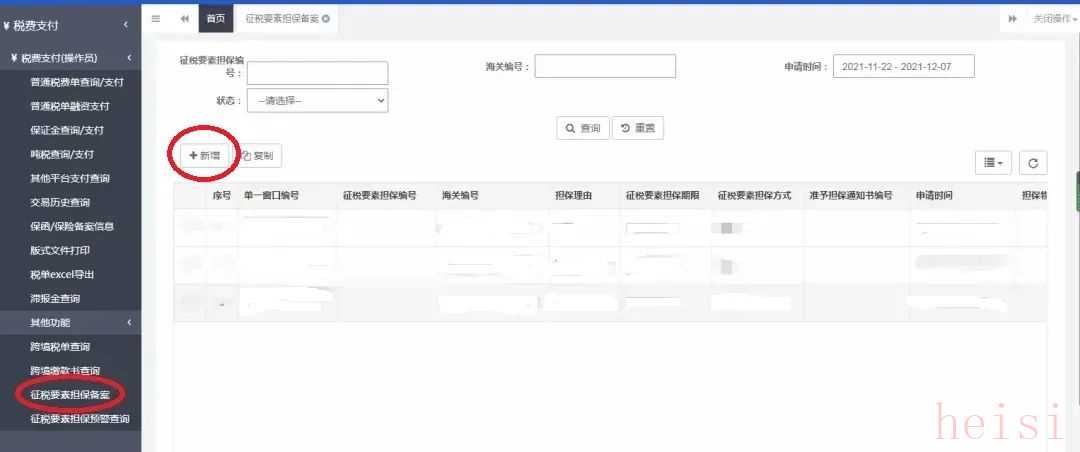This screenshot has height=452, width=1080.
Task: Refresh the table with the reload icon
Action: (x=1033, y=163)
